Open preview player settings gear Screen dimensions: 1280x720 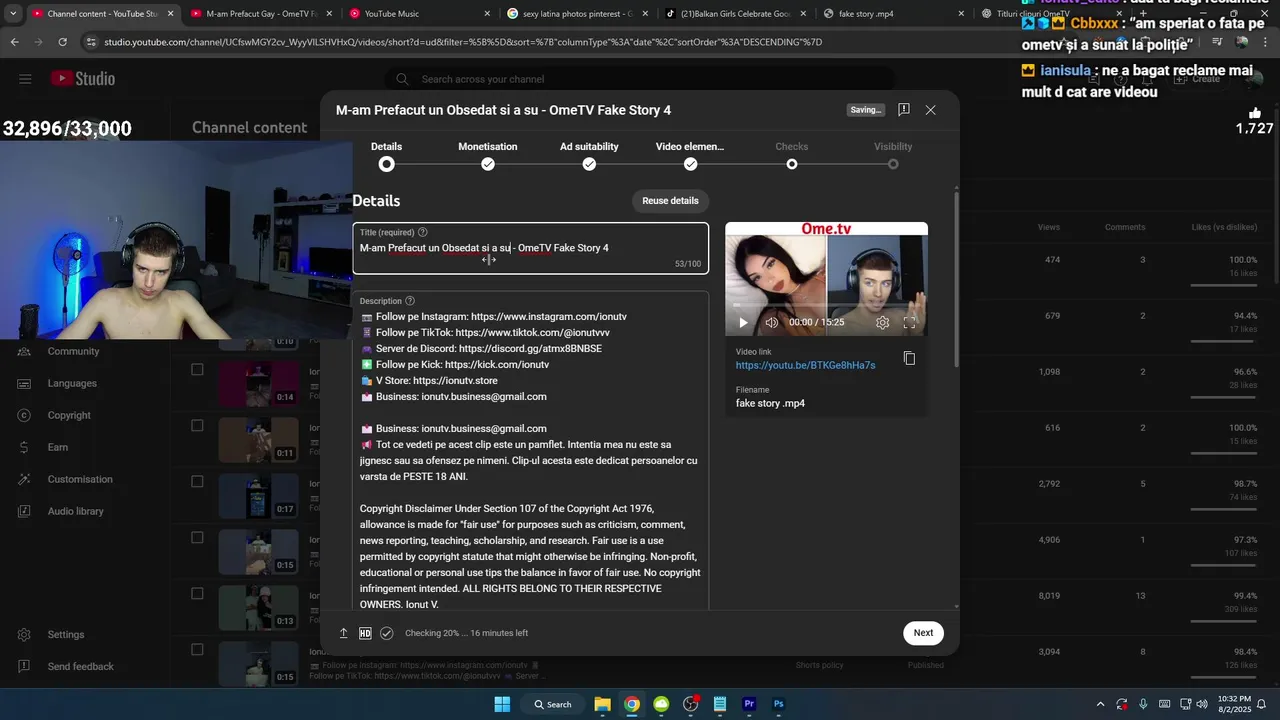click(x=882, y=322)
